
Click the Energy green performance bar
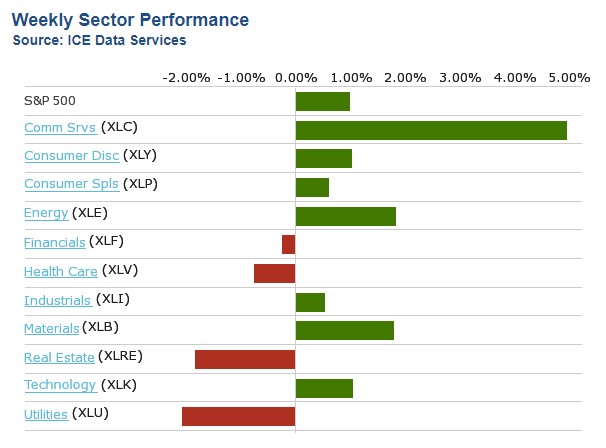[345, 216]
